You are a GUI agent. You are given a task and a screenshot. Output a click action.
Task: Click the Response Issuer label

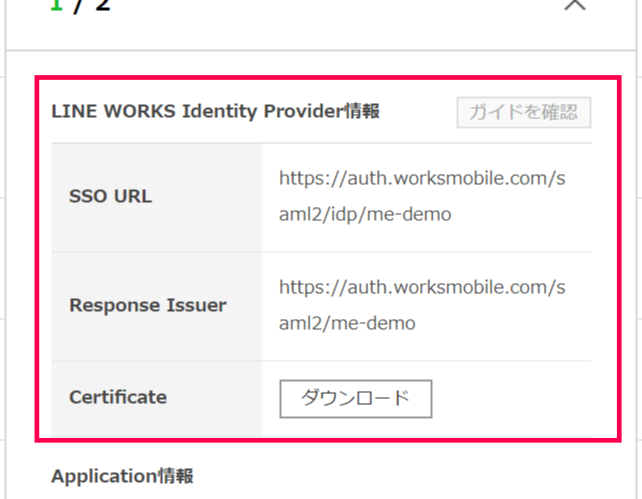(148, 305)
